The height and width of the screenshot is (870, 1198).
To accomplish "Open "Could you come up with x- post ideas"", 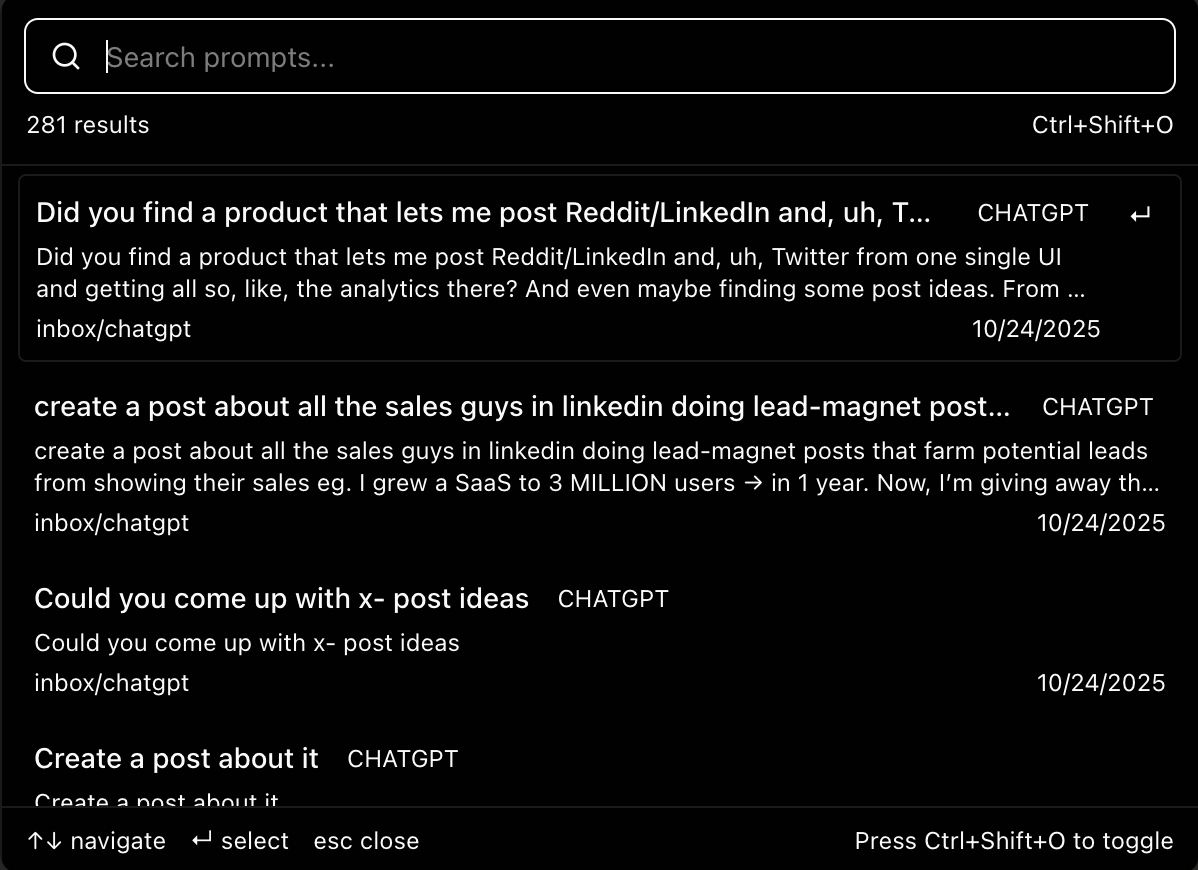I will [281, 599].
